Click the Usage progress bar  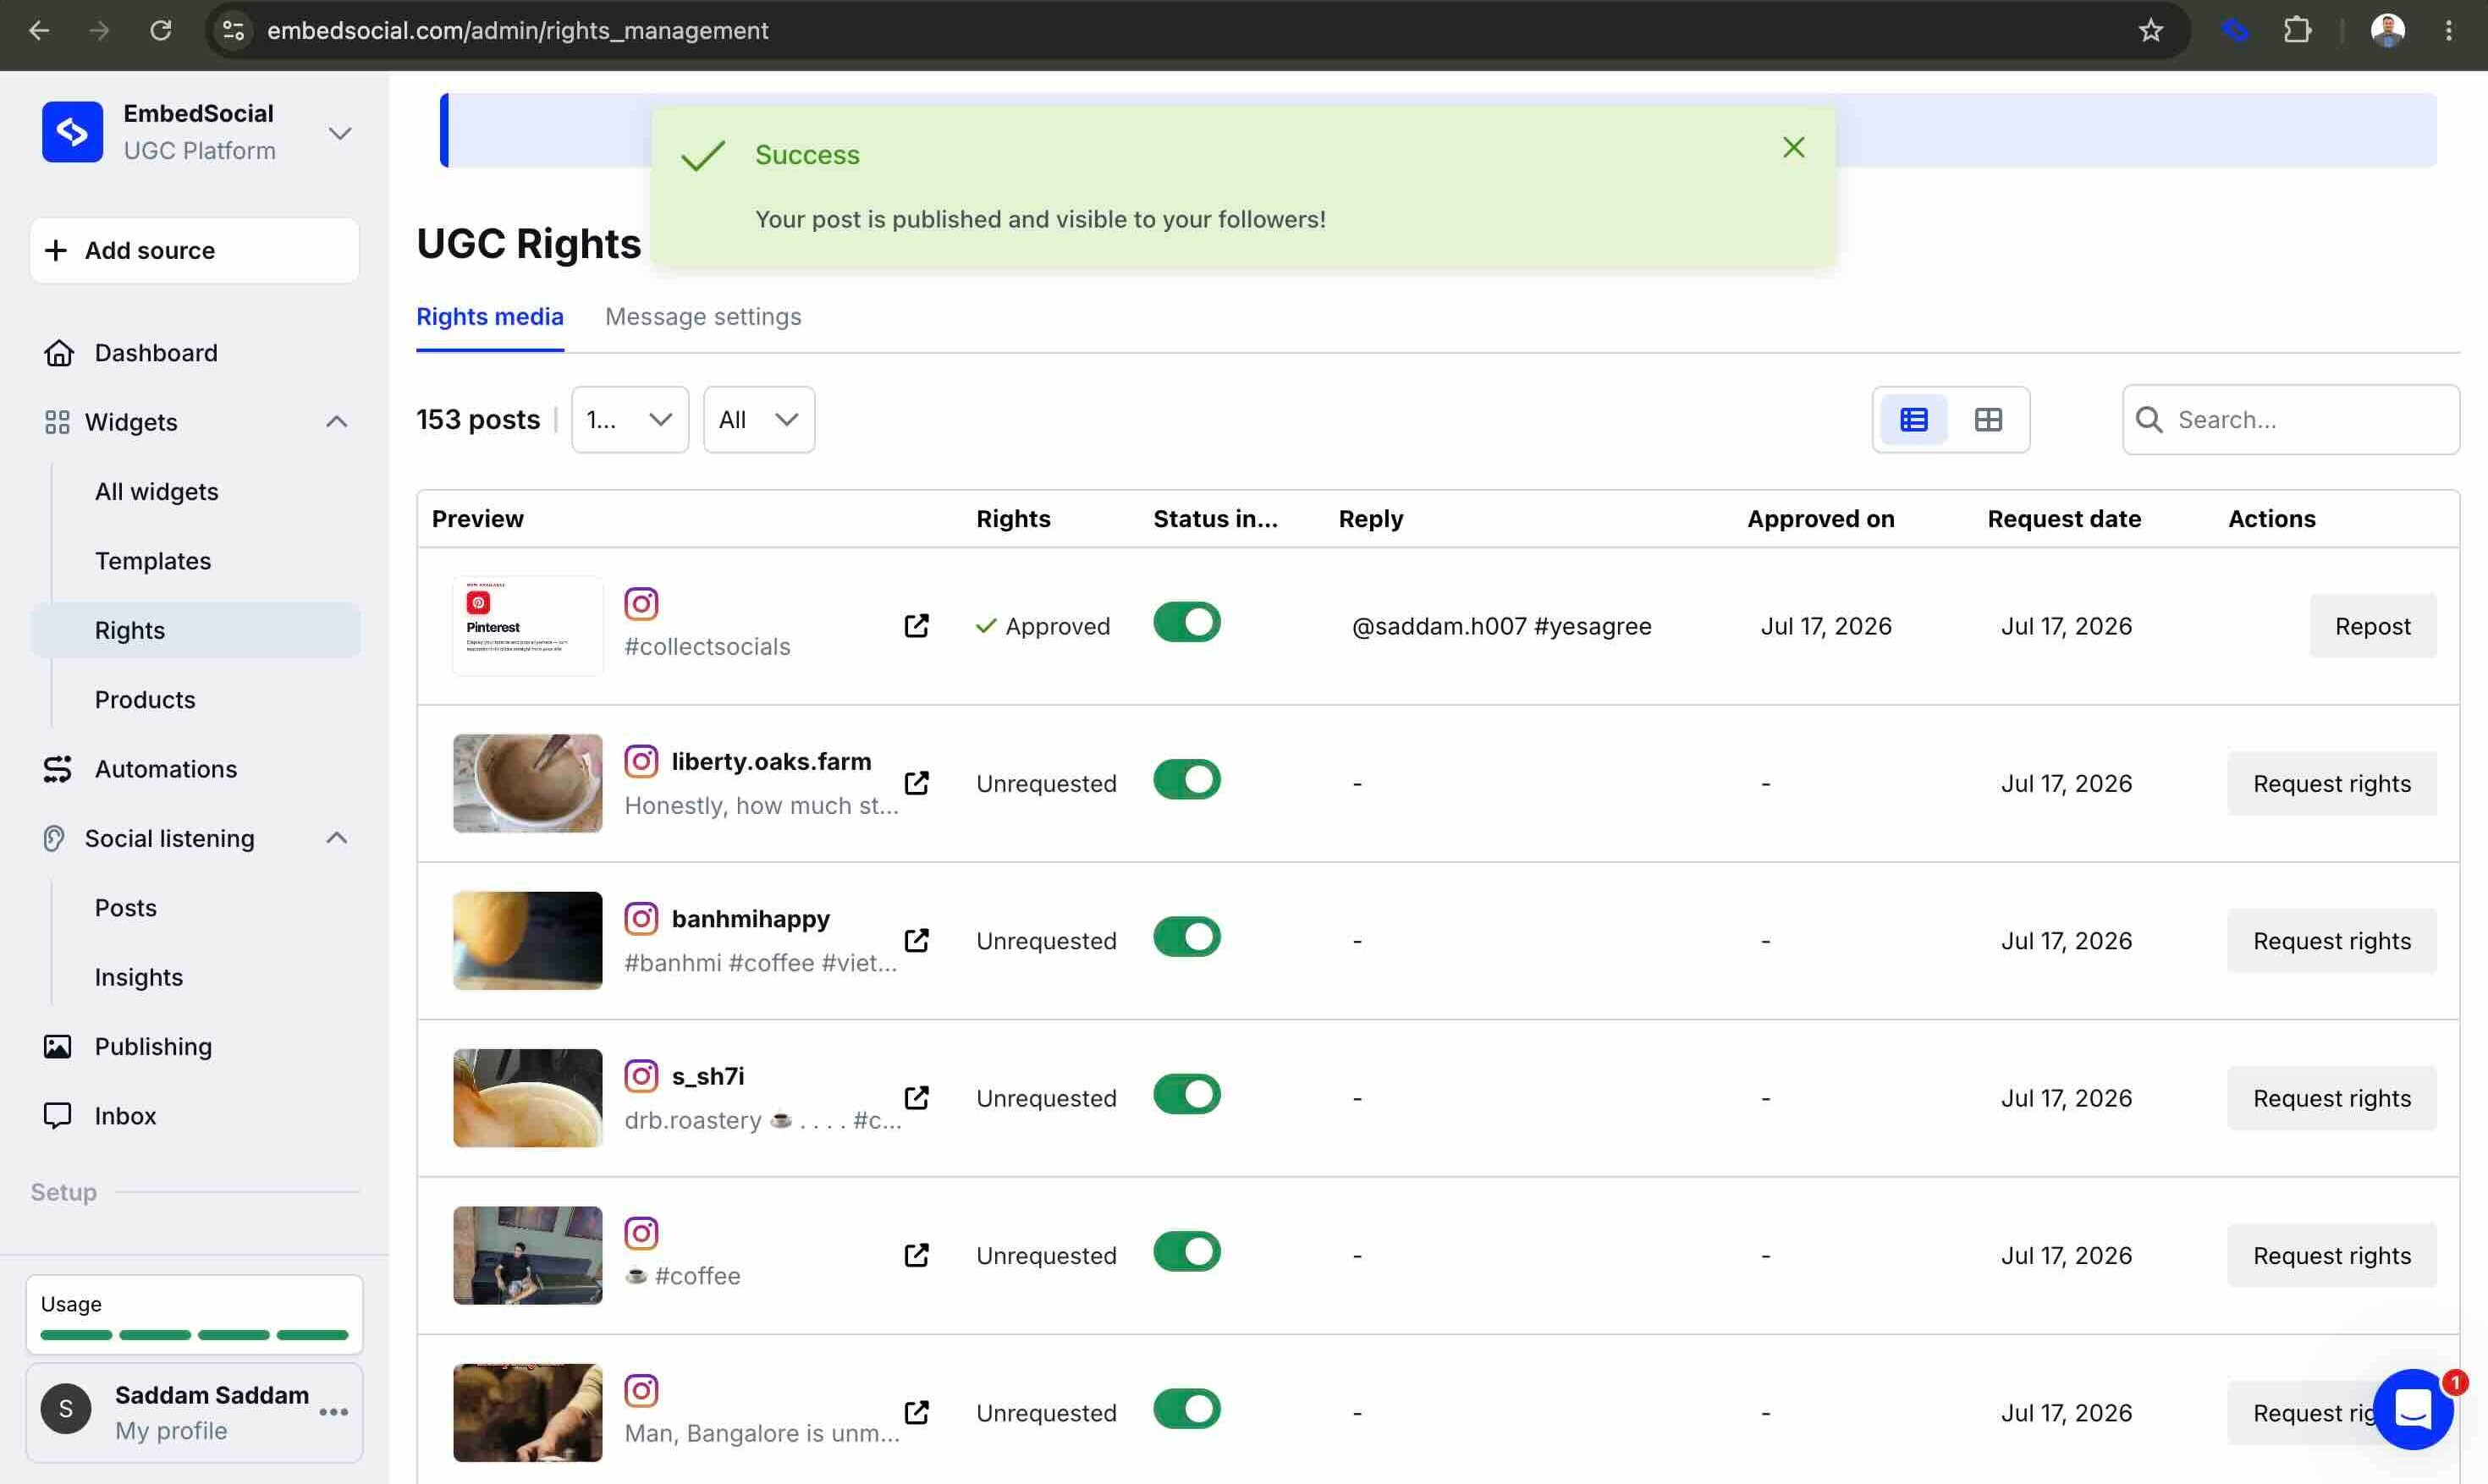click(x=194, y=1335)
